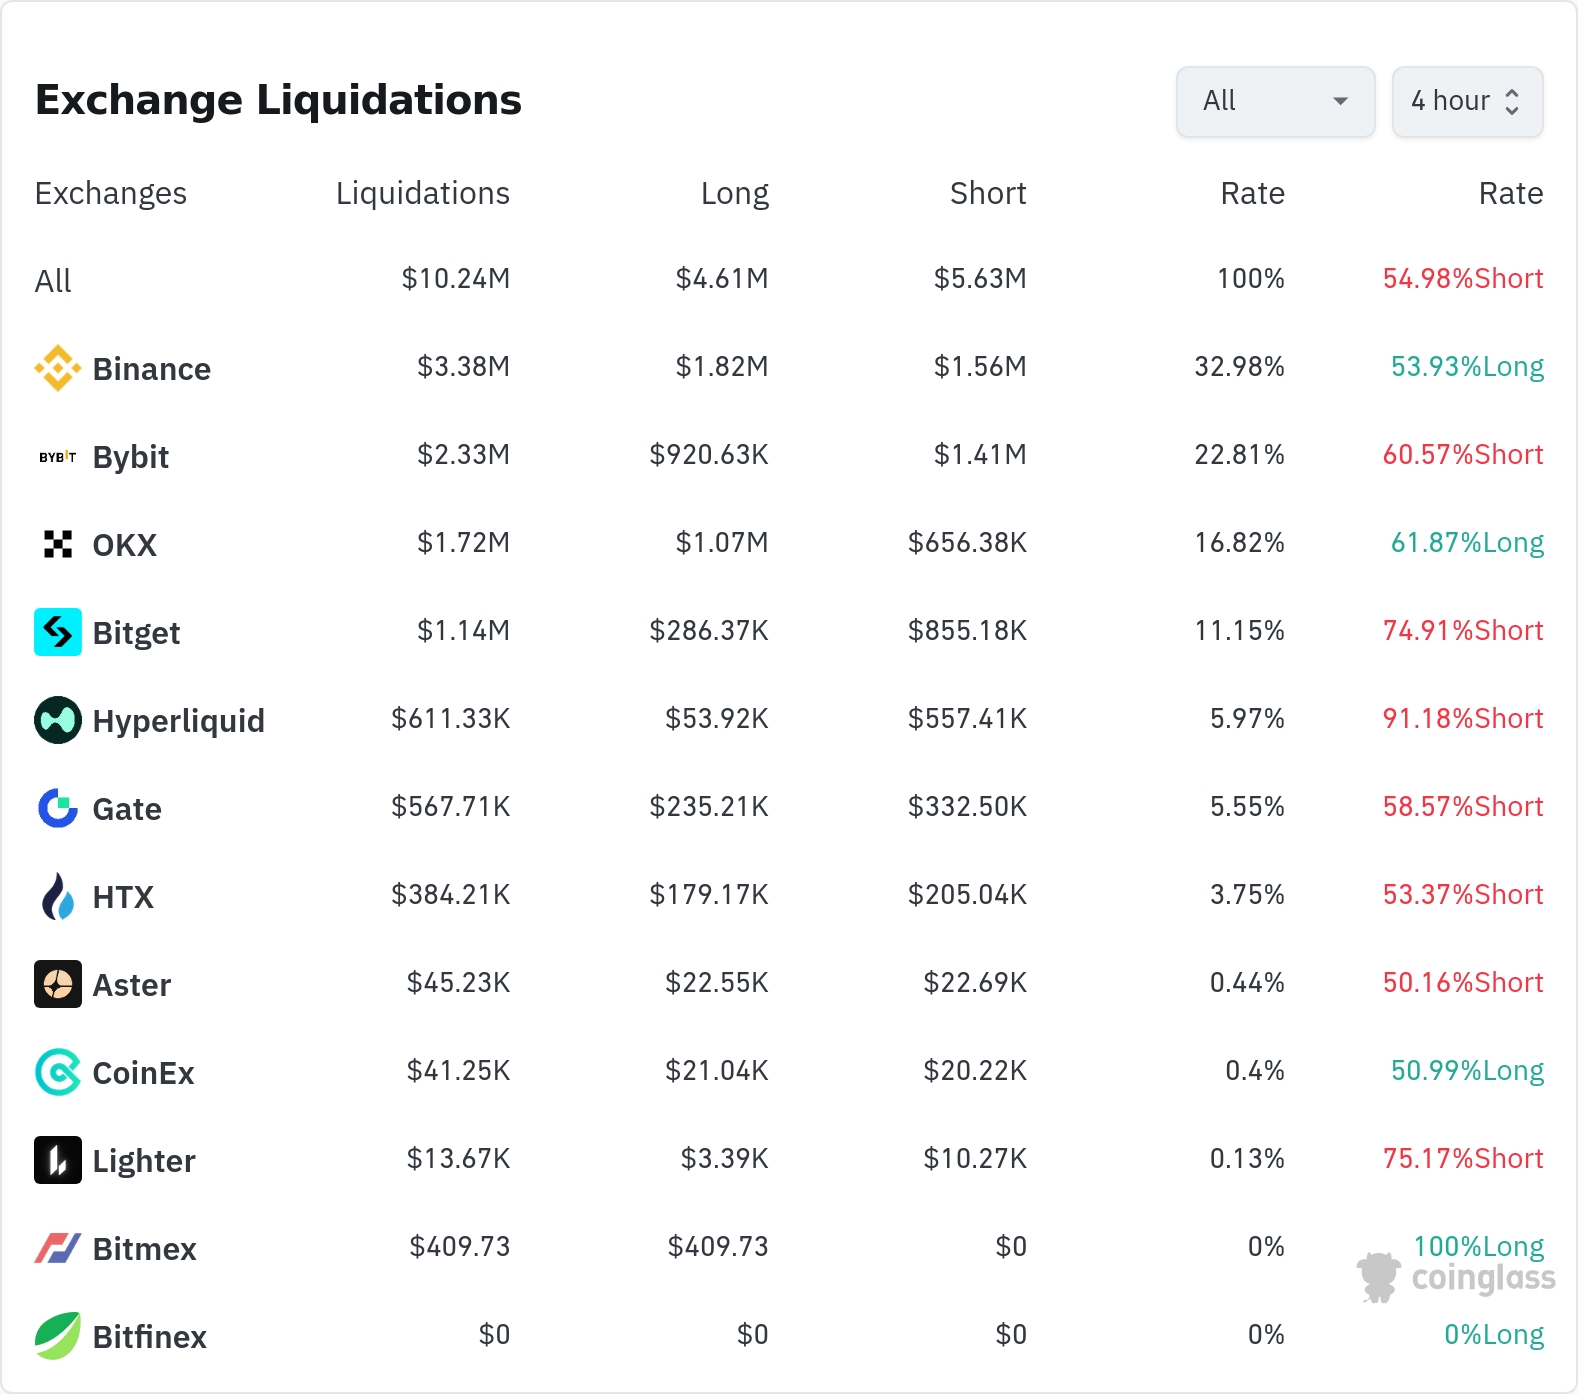1578x1394 pixels.
Task: Click the HTX flame logo icon
Action: (58, 896)
